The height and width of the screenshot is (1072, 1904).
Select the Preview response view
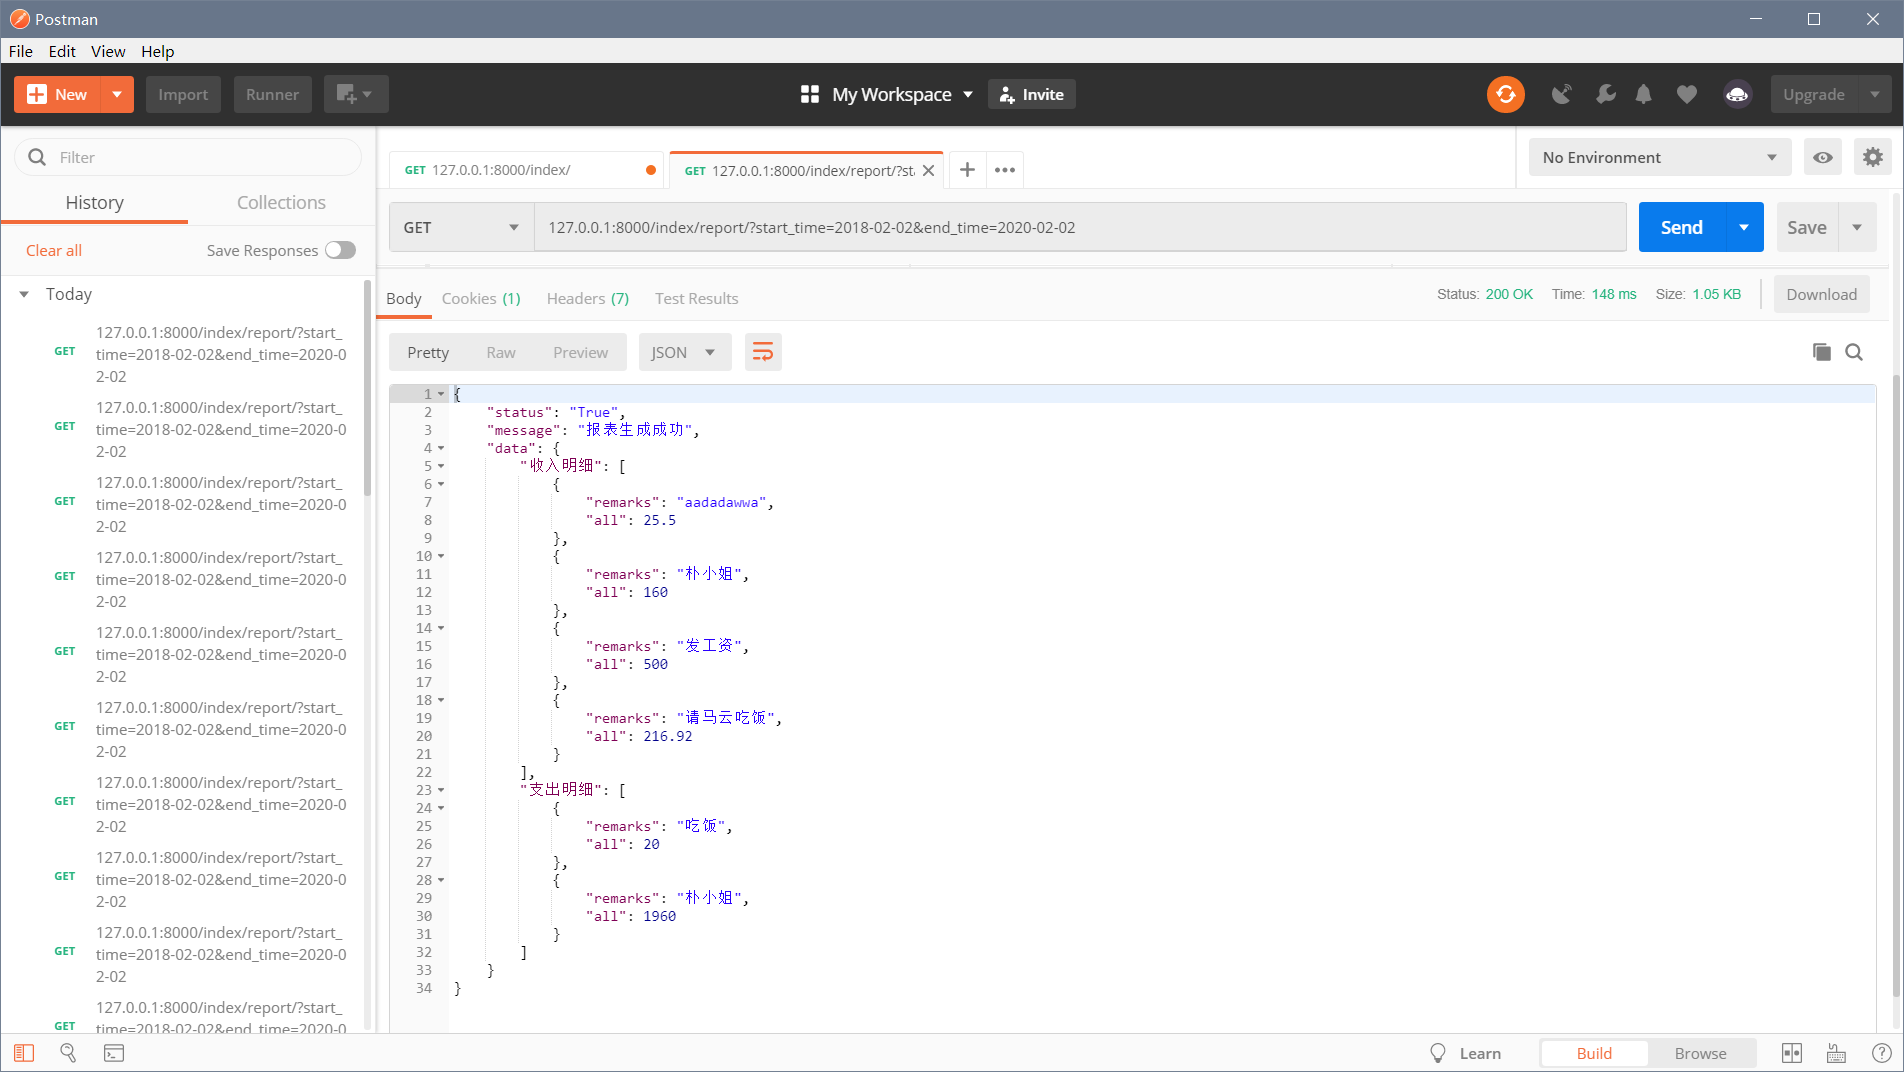[x=580, y=353]
